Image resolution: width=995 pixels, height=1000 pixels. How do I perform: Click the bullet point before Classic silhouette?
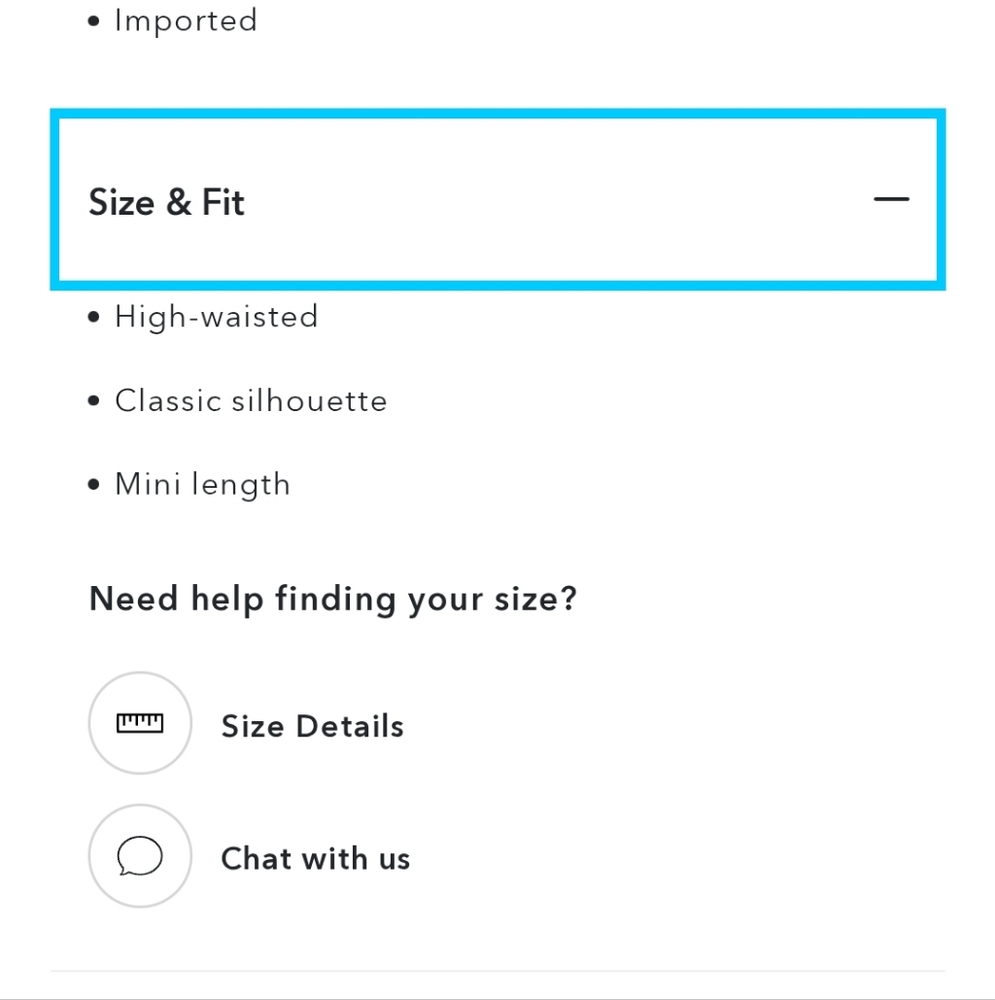[x=94, y=402]
